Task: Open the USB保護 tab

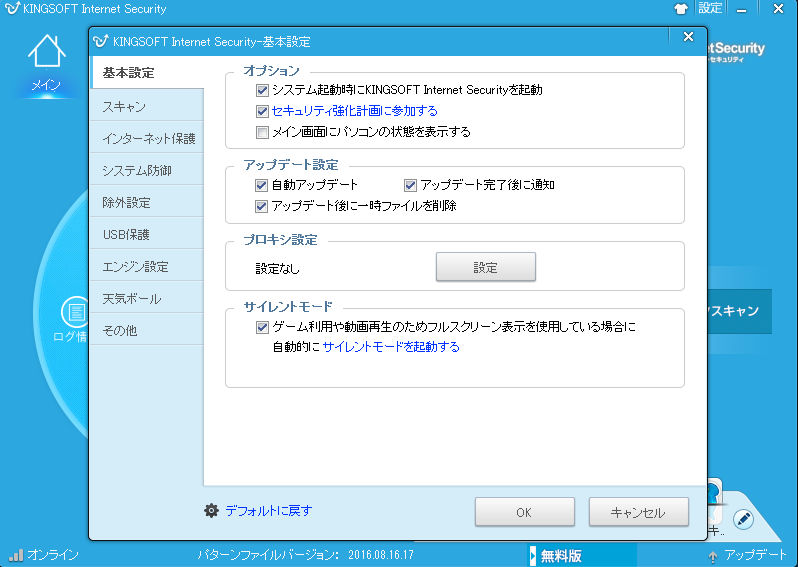Action: coord(147,235)
